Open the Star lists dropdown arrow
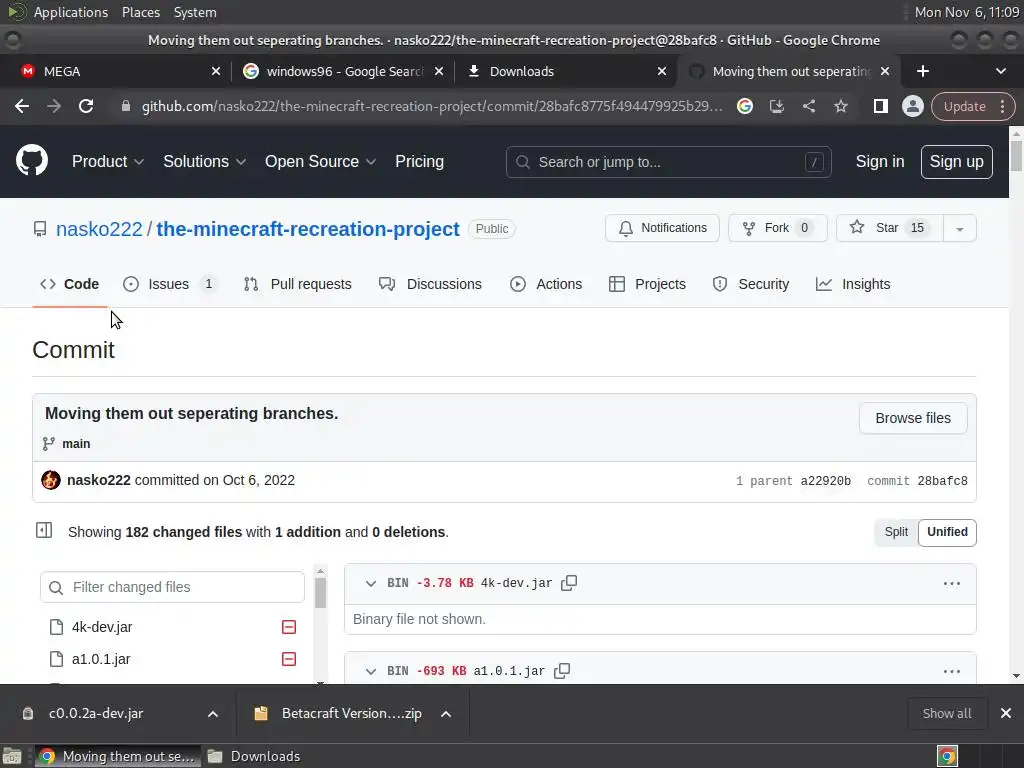1024x768 pixels. (959, 229)
